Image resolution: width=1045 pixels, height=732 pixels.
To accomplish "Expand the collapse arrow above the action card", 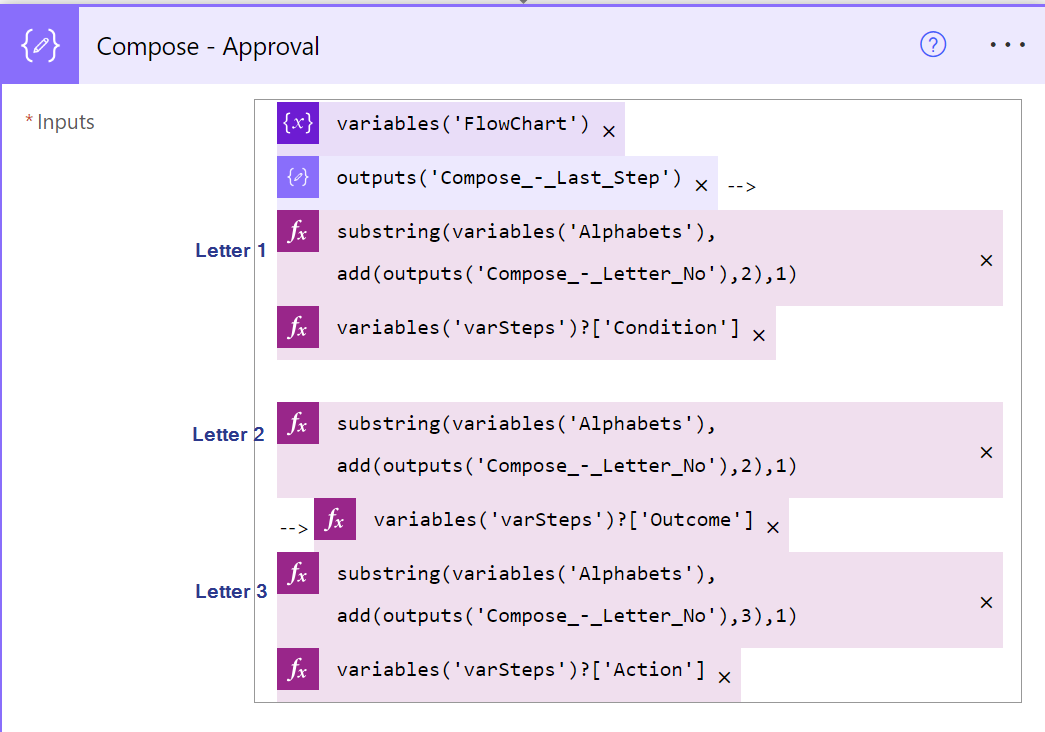I will click(x=522, y=4).
